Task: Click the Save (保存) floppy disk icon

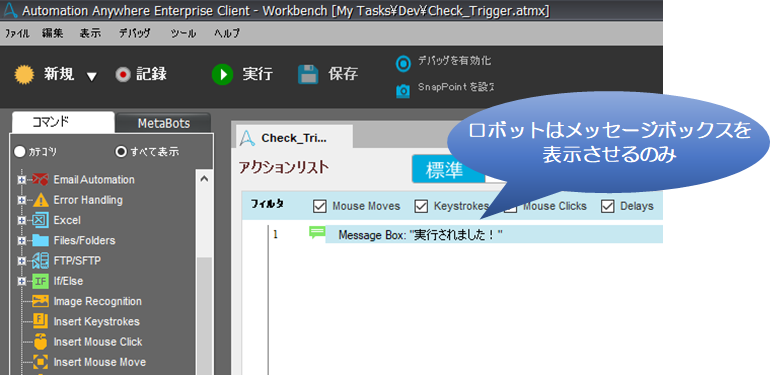Action: point(308,75)
